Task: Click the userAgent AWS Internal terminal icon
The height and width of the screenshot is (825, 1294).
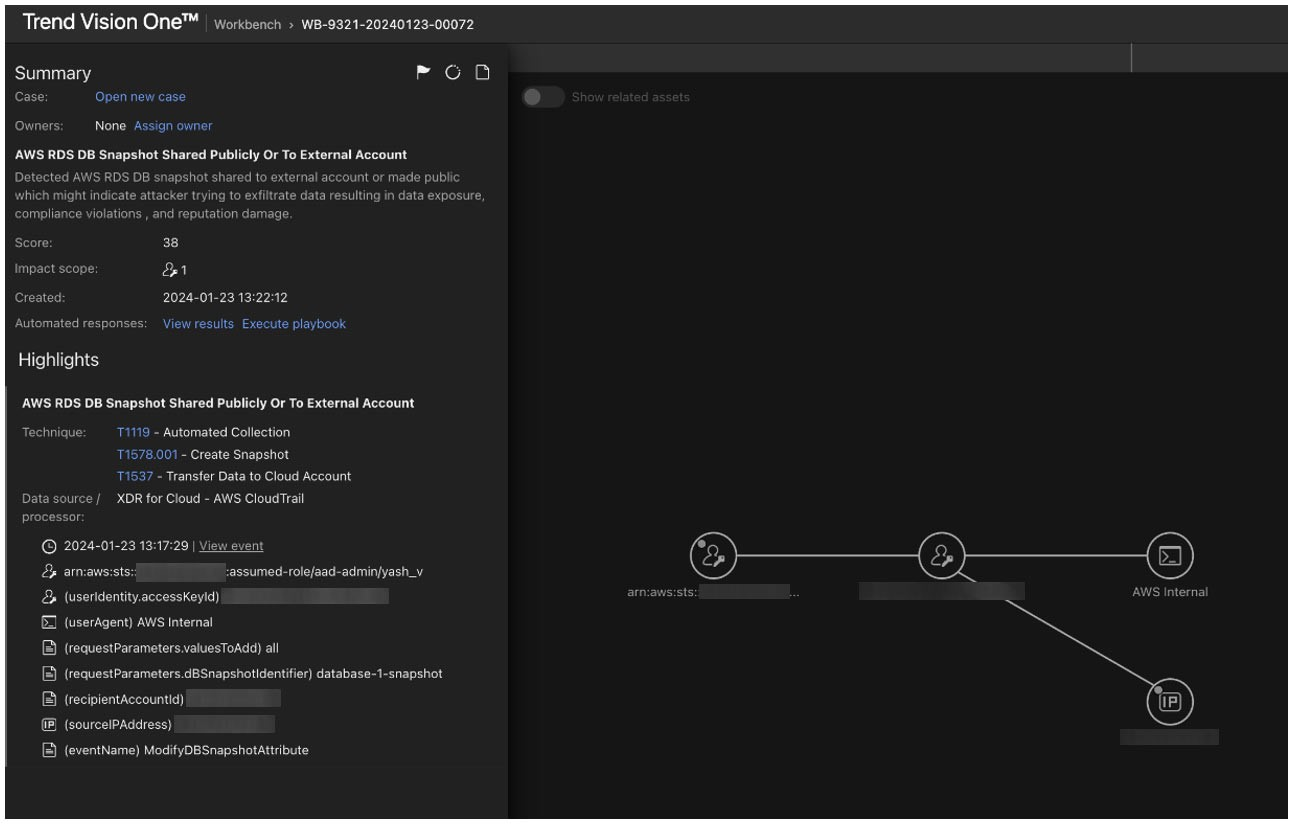Action: (49, 622)
